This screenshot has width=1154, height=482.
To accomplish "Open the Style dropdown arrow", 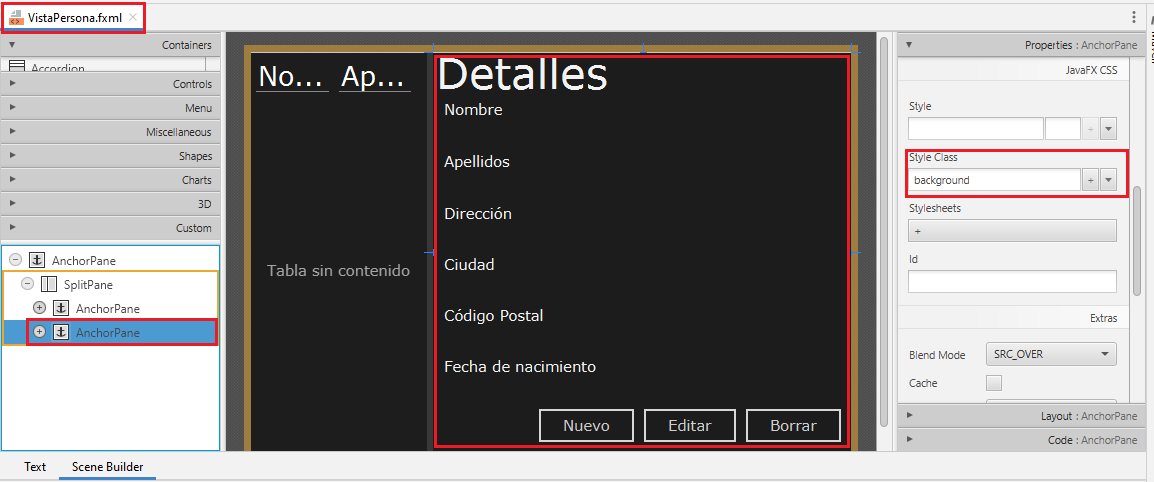I will point(1109,129).
